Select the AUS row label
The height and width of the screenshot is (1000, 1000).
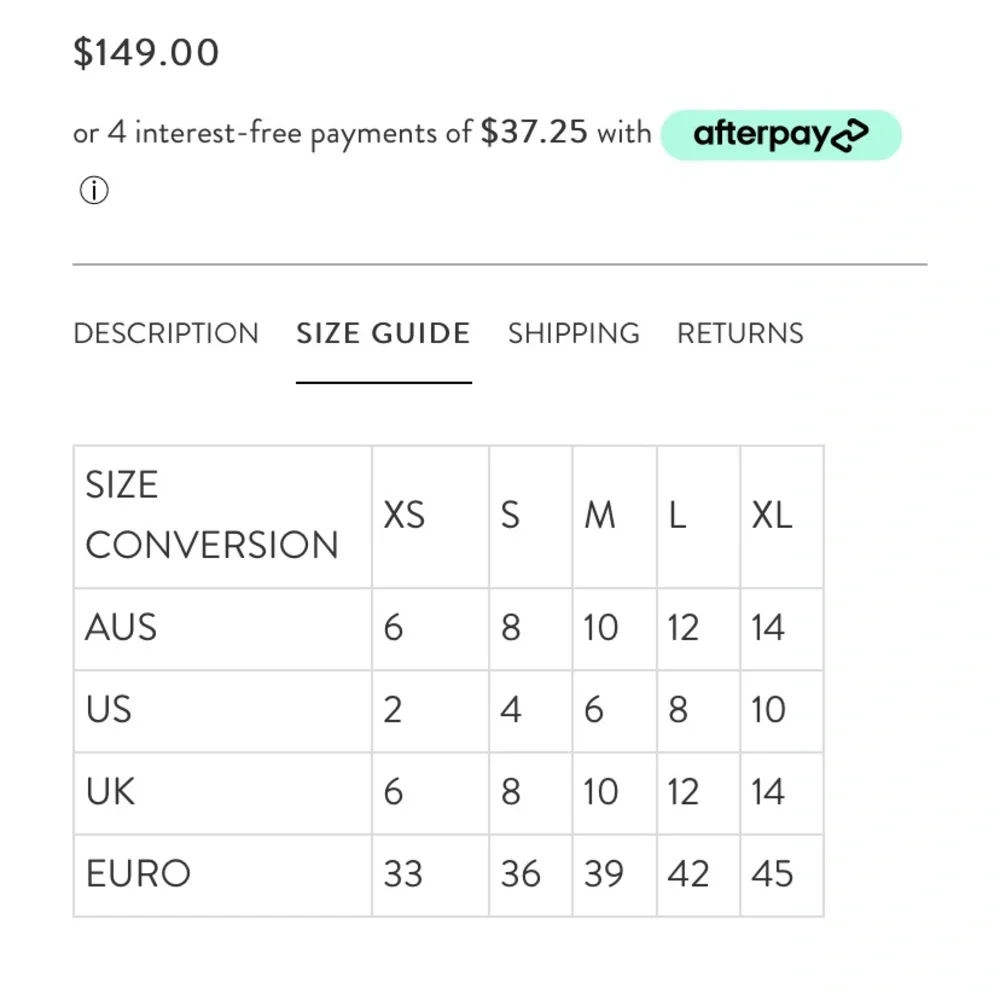[x=122, y=628]
